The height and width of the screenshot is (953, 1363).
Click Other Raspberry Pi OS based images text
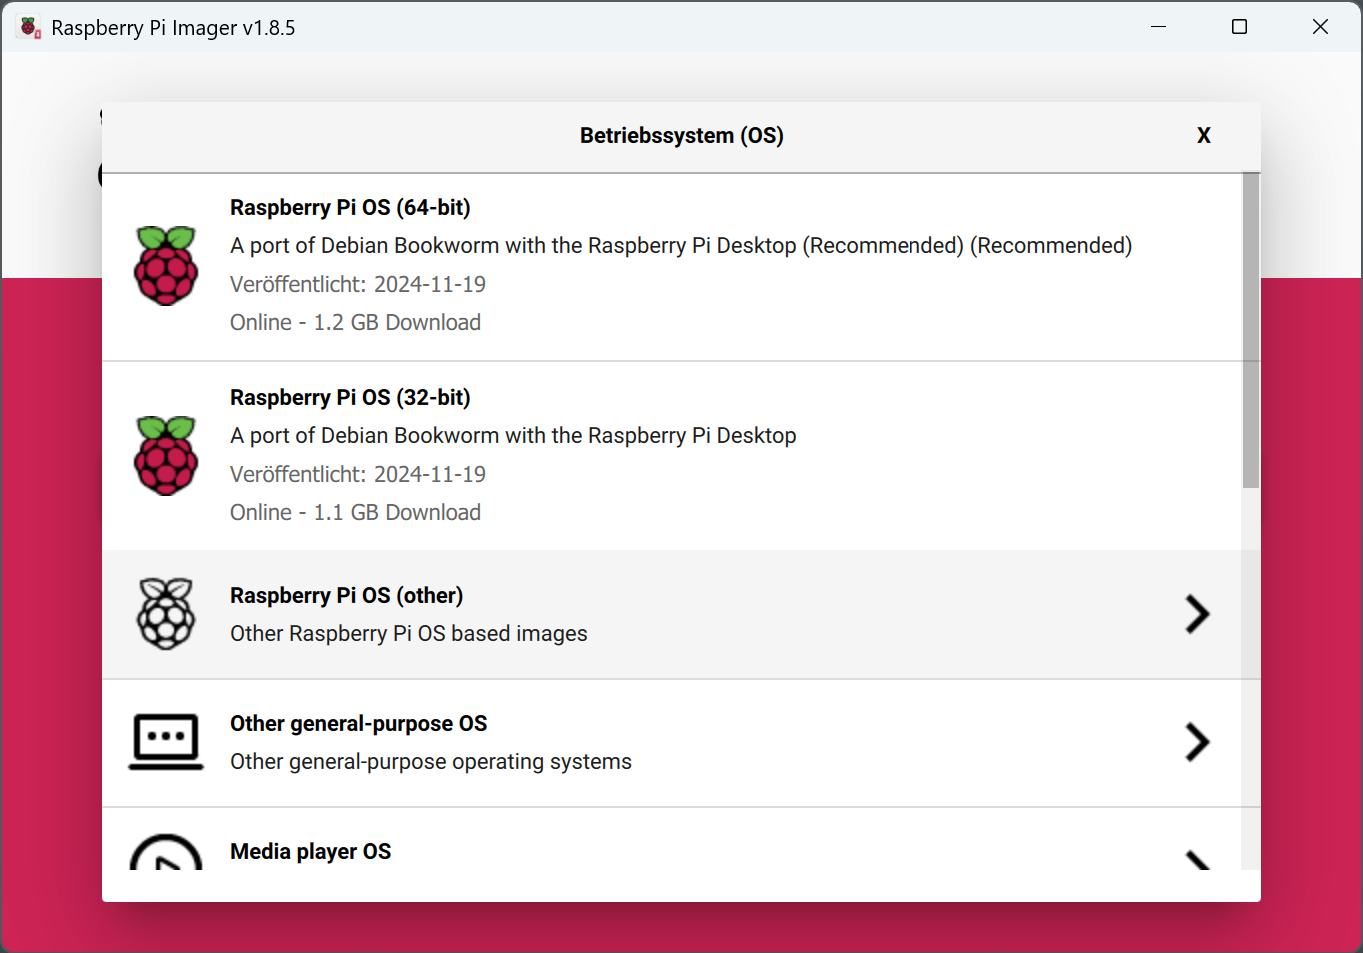tap(408, 633)
